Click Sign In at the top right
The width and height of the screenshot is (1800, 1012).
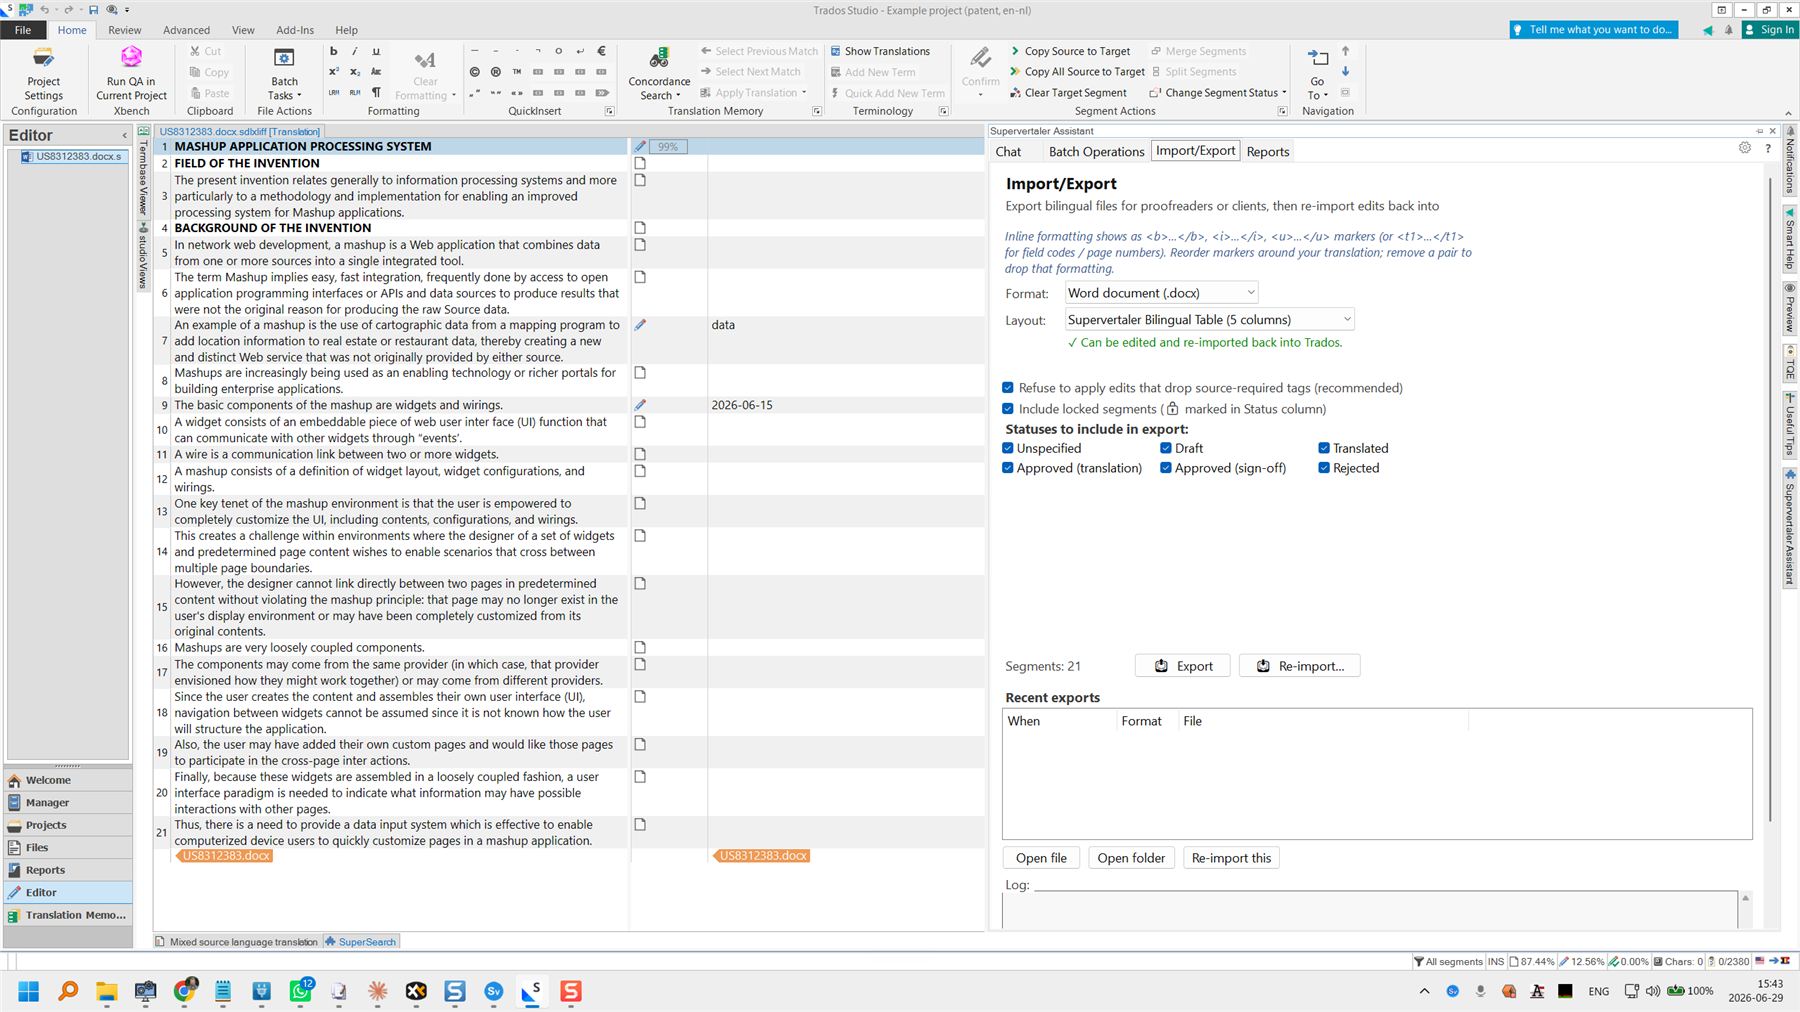point(1768,30)
